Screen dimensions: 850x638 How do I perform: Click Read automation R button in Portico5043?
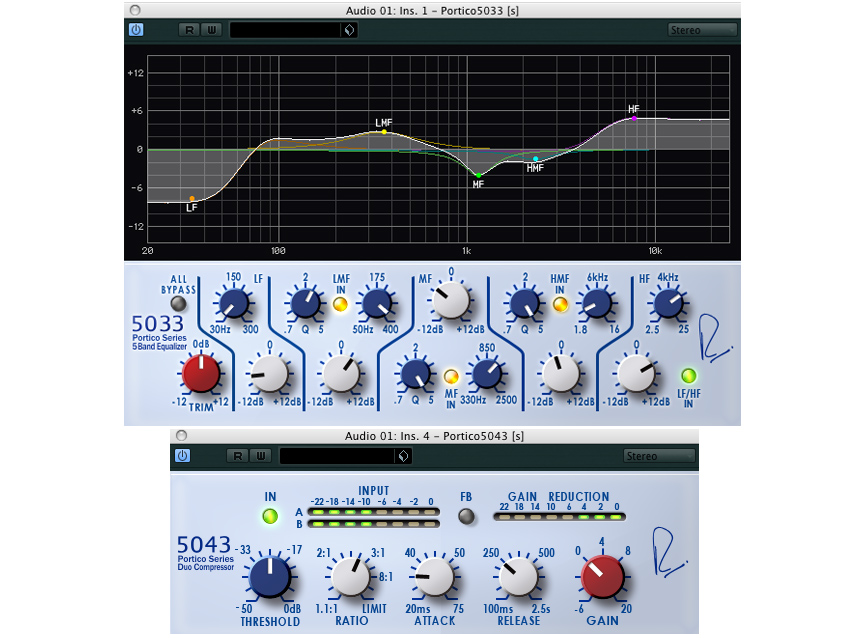coord(237,456)
